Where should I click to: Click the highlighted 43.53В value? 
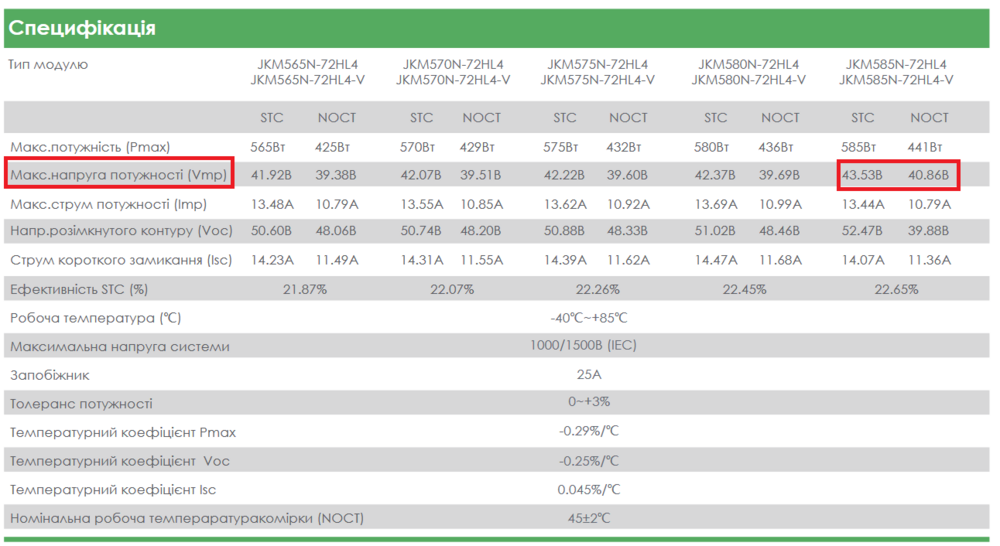pos(862,175)
